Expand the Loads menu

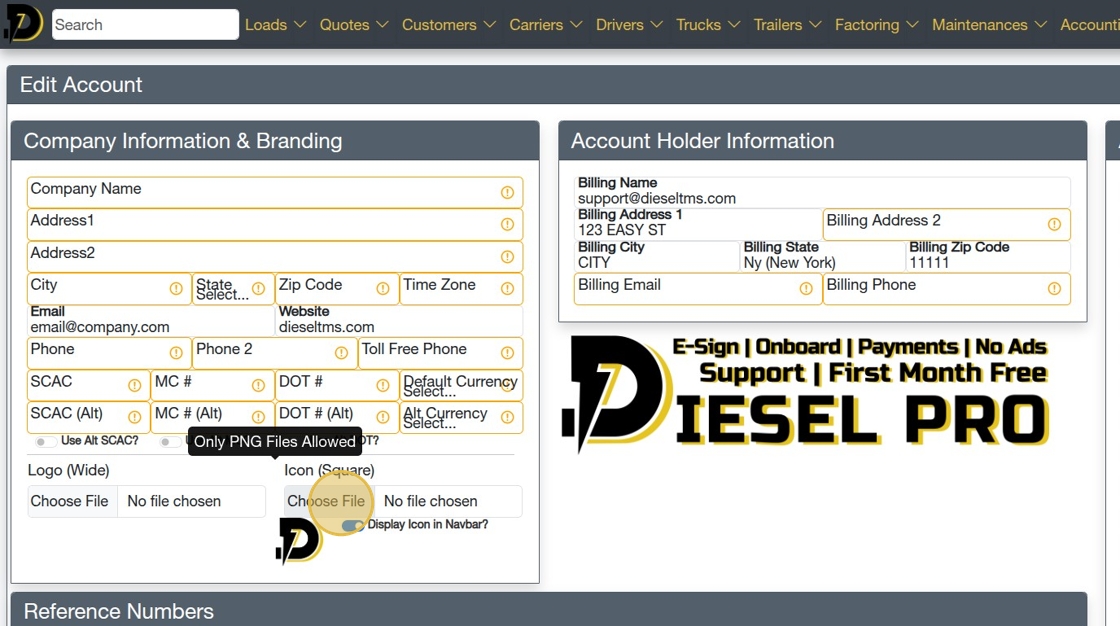tap(276, 24)
